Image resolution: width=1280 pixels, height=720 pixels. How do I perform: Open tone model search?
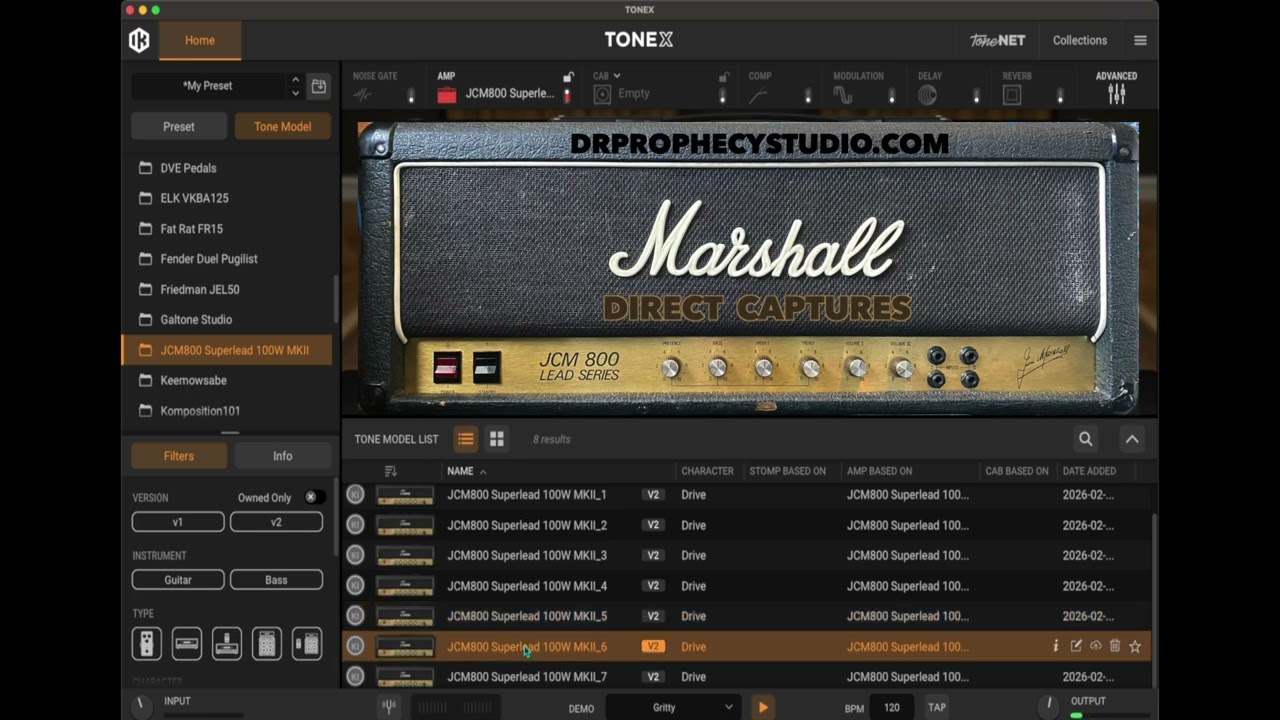pos(1085,439)
